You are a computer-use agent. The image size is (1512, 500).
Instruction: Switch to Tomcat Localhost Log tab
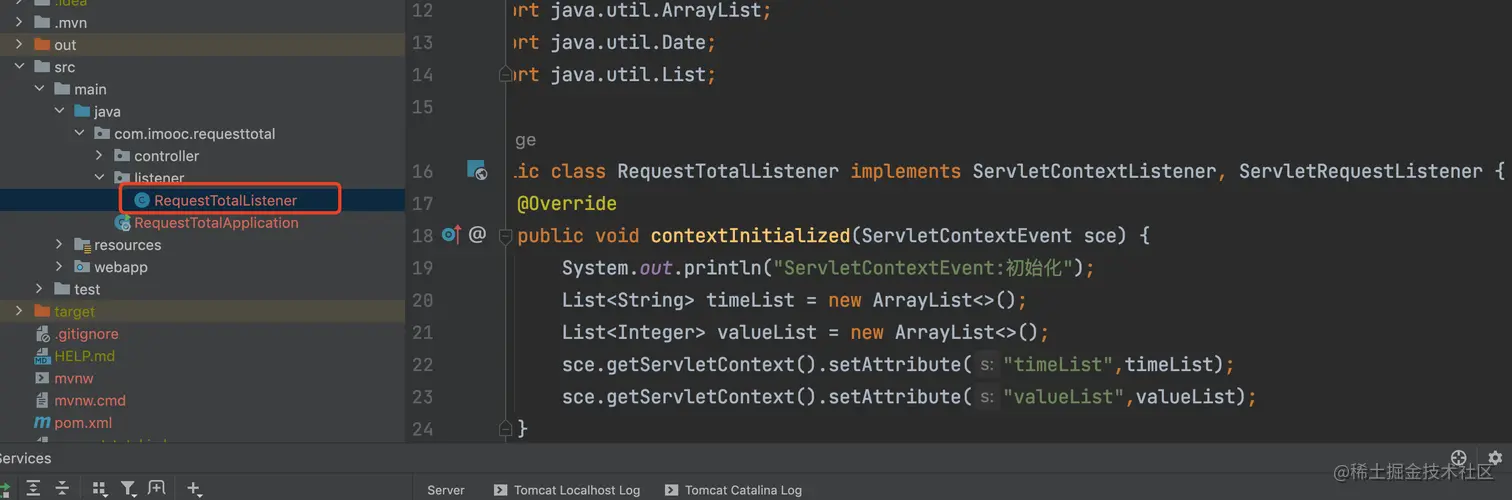pyautogui.click(x=567, y=490)
